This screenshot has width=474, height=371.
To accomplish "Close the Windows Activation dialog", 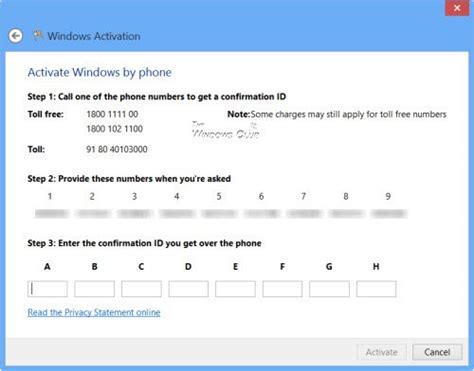I will (x=457, y=8).
